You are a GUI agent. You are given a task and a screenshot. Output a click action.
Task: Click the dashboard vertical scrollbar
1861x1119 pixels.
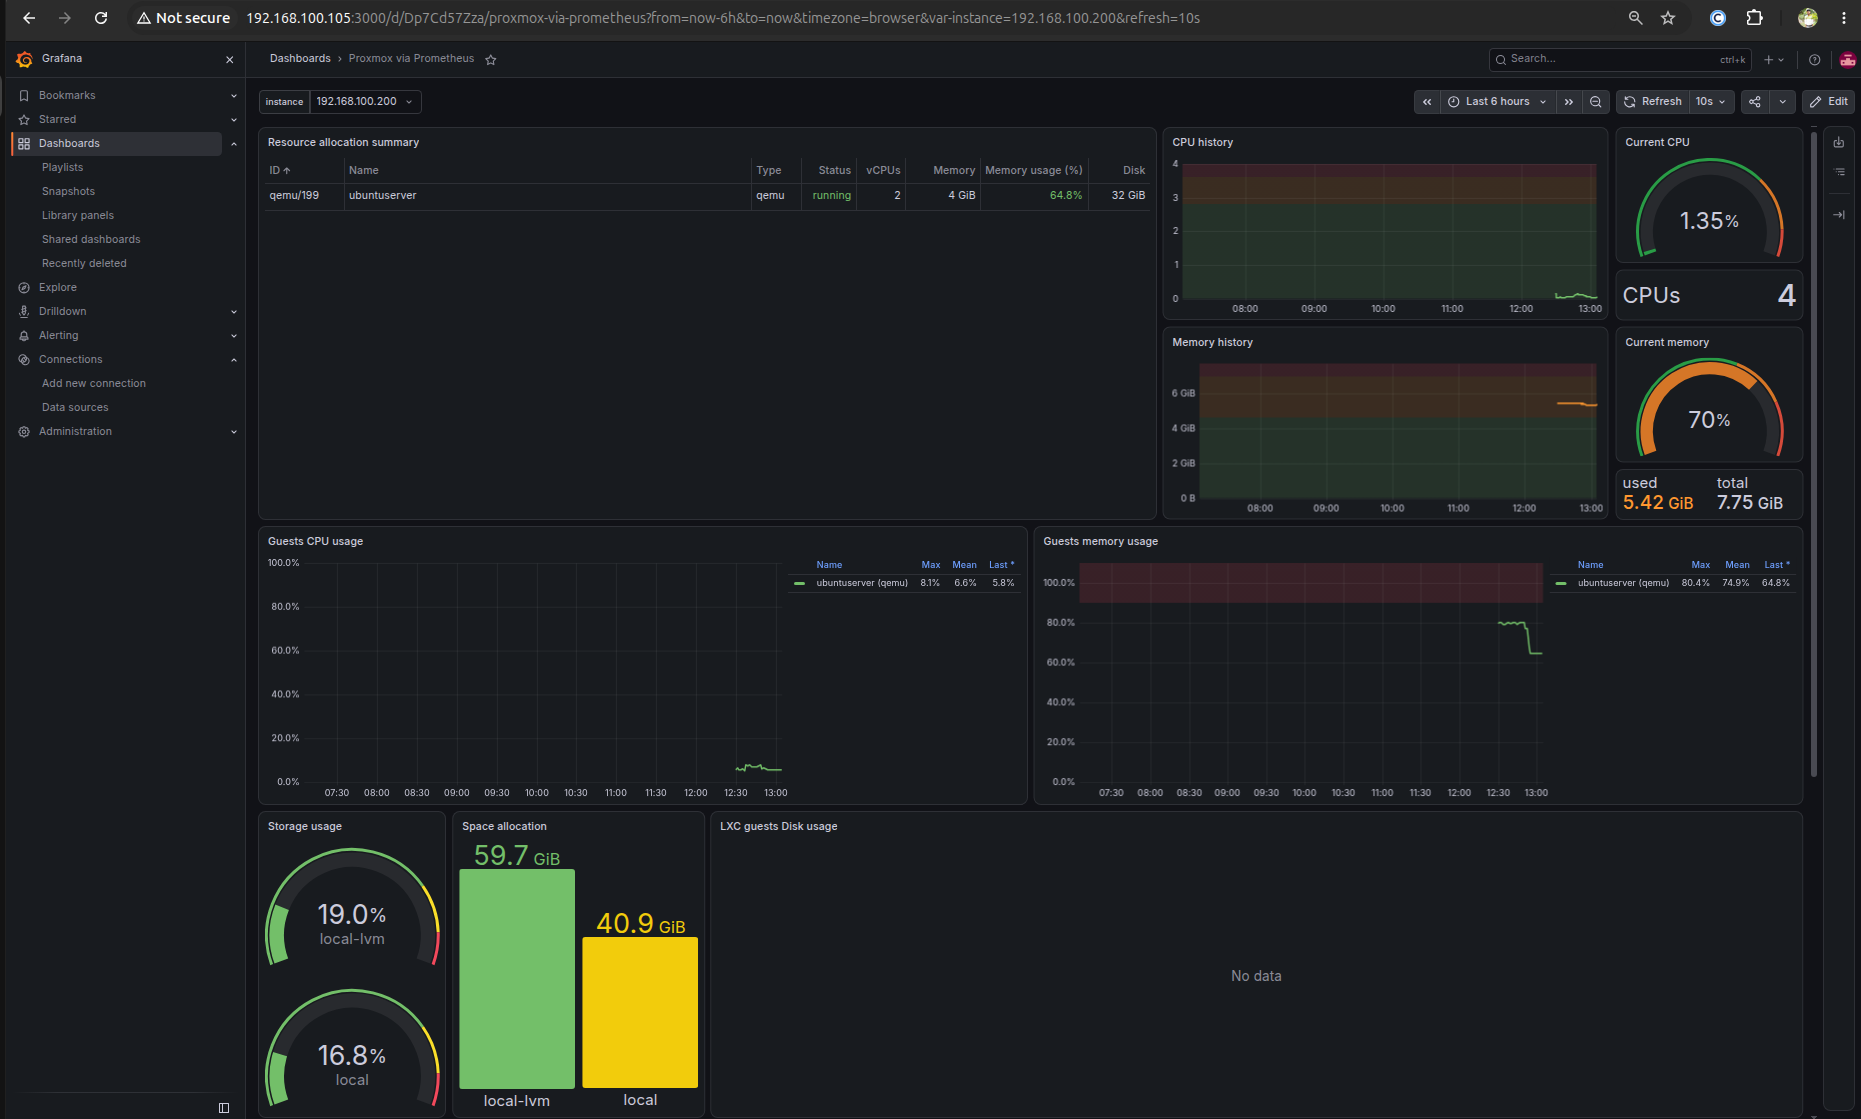(x=1813, y=452)
